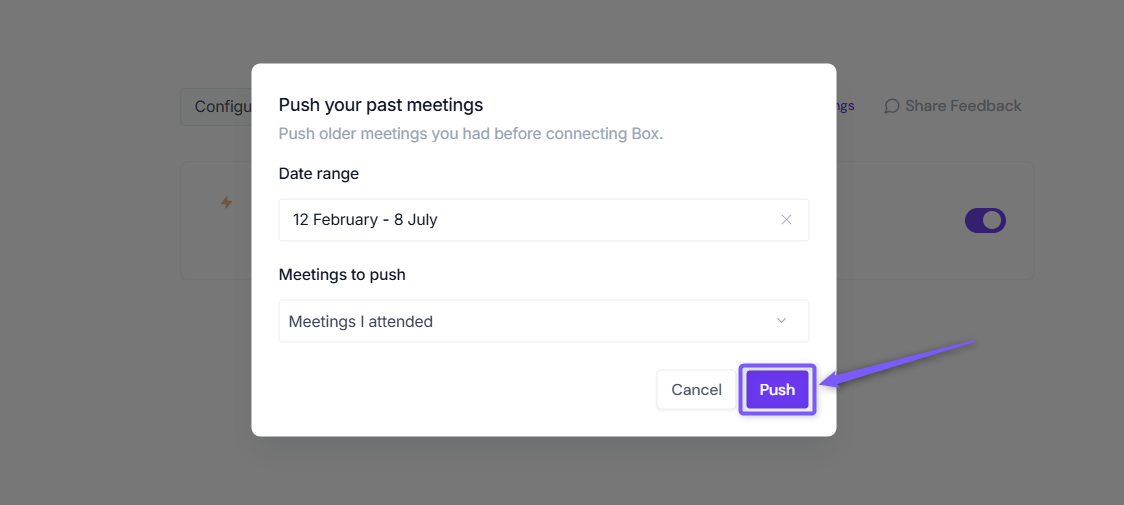Open the partially hidden Configu… dropdown button
1124x505 pixels.
[216, 107]
